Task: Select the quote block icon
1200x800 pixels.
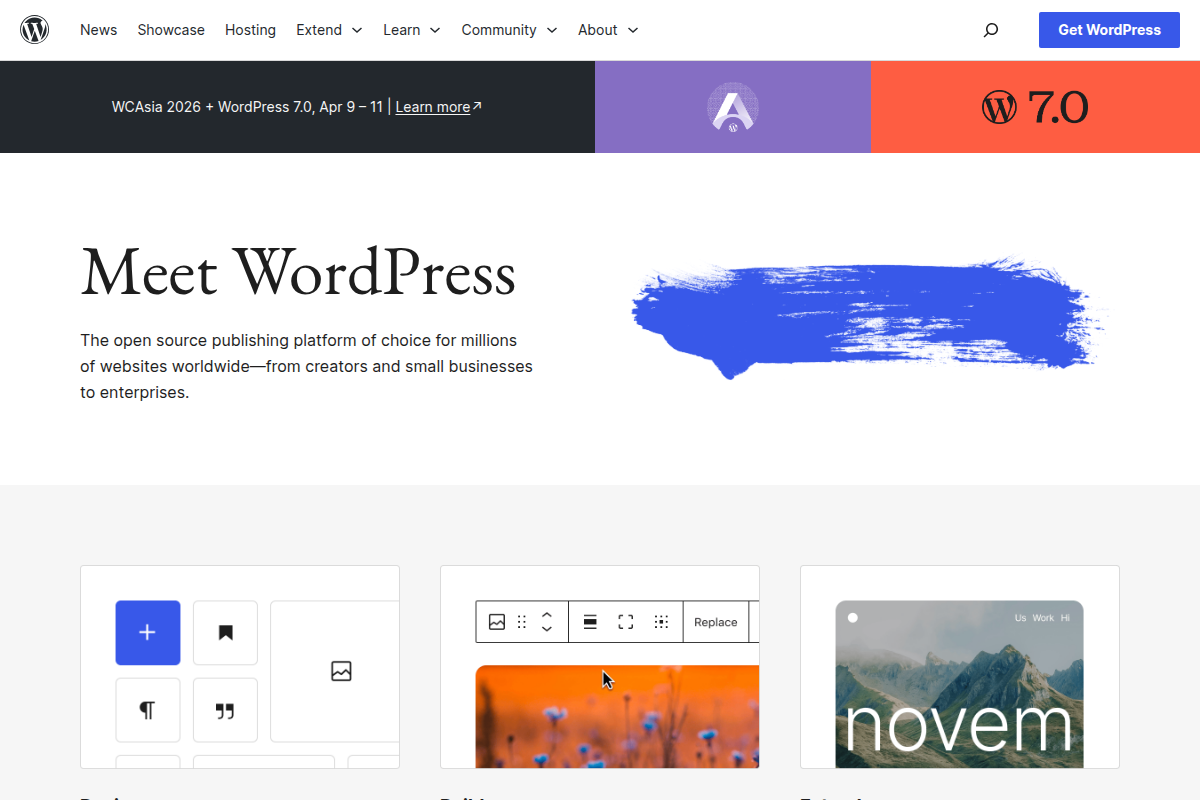Action: click(225, 710)
